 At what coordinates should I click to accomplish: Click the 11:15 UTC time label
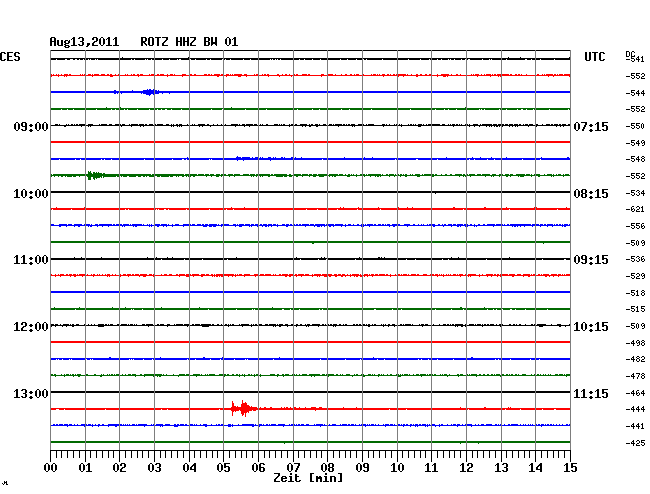coord(591,393)
